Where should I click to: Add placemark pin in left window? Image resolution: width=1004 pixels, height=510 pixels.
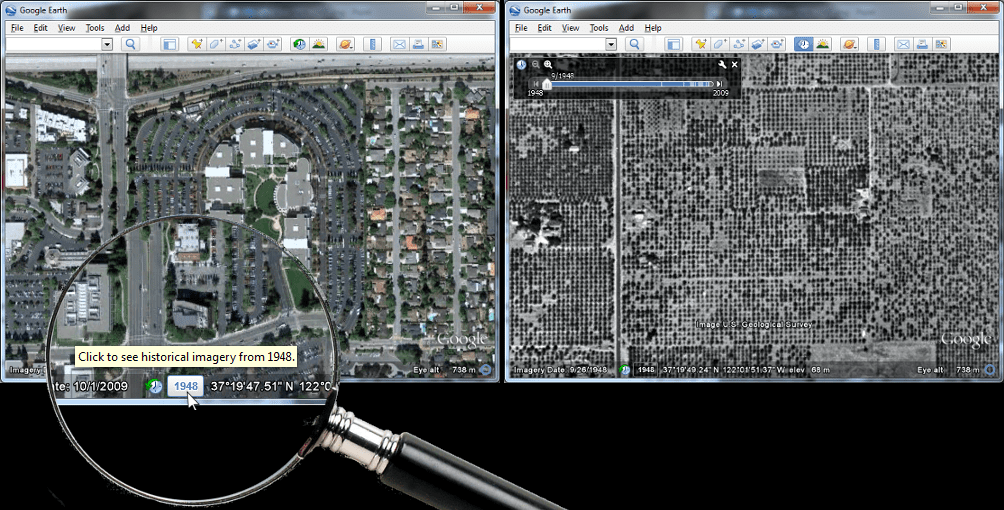pos(197,44)
